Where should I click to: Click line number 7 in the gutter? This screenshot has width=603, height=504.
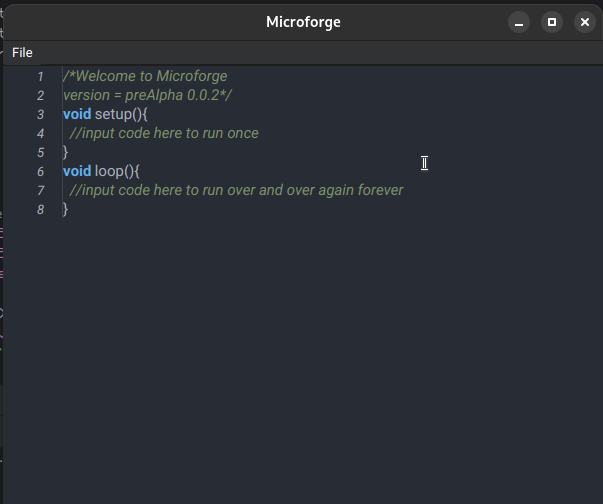click(40, 190)
